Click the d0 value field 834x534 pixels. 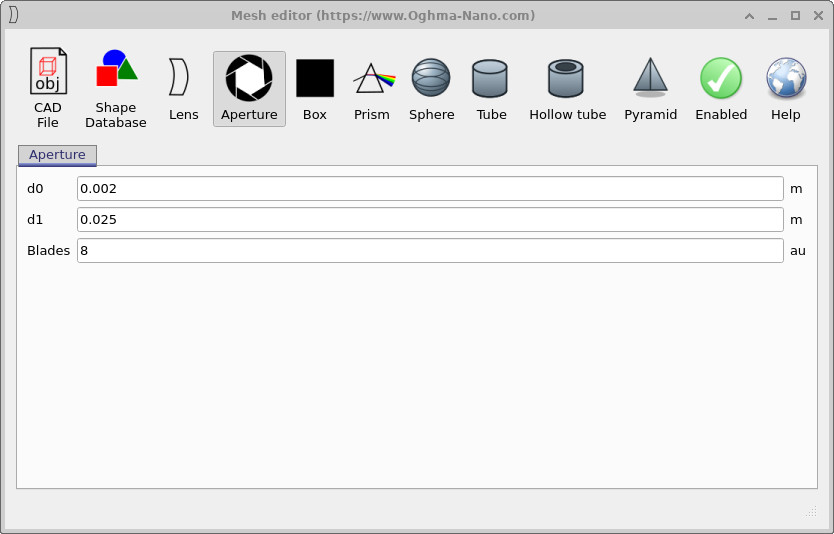point(430,189)
